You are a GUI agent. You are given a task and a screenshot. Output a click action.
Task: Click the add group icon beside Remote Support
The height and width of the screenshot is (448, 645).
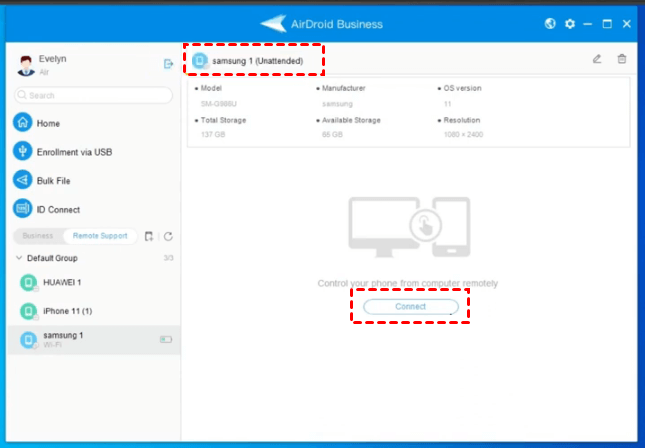(x=149, y=236)
